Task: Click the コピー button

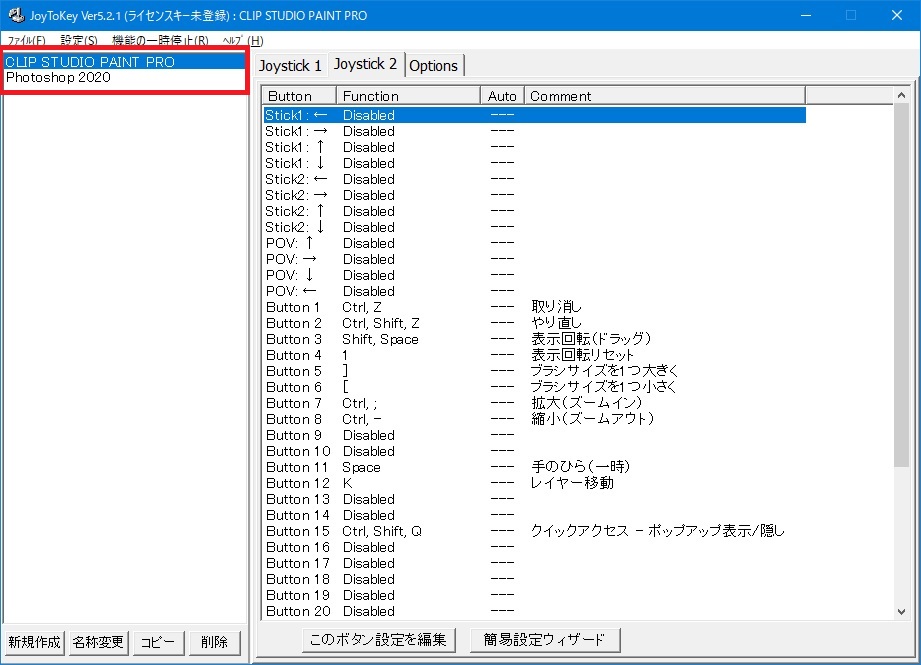Action: [157, 644]
